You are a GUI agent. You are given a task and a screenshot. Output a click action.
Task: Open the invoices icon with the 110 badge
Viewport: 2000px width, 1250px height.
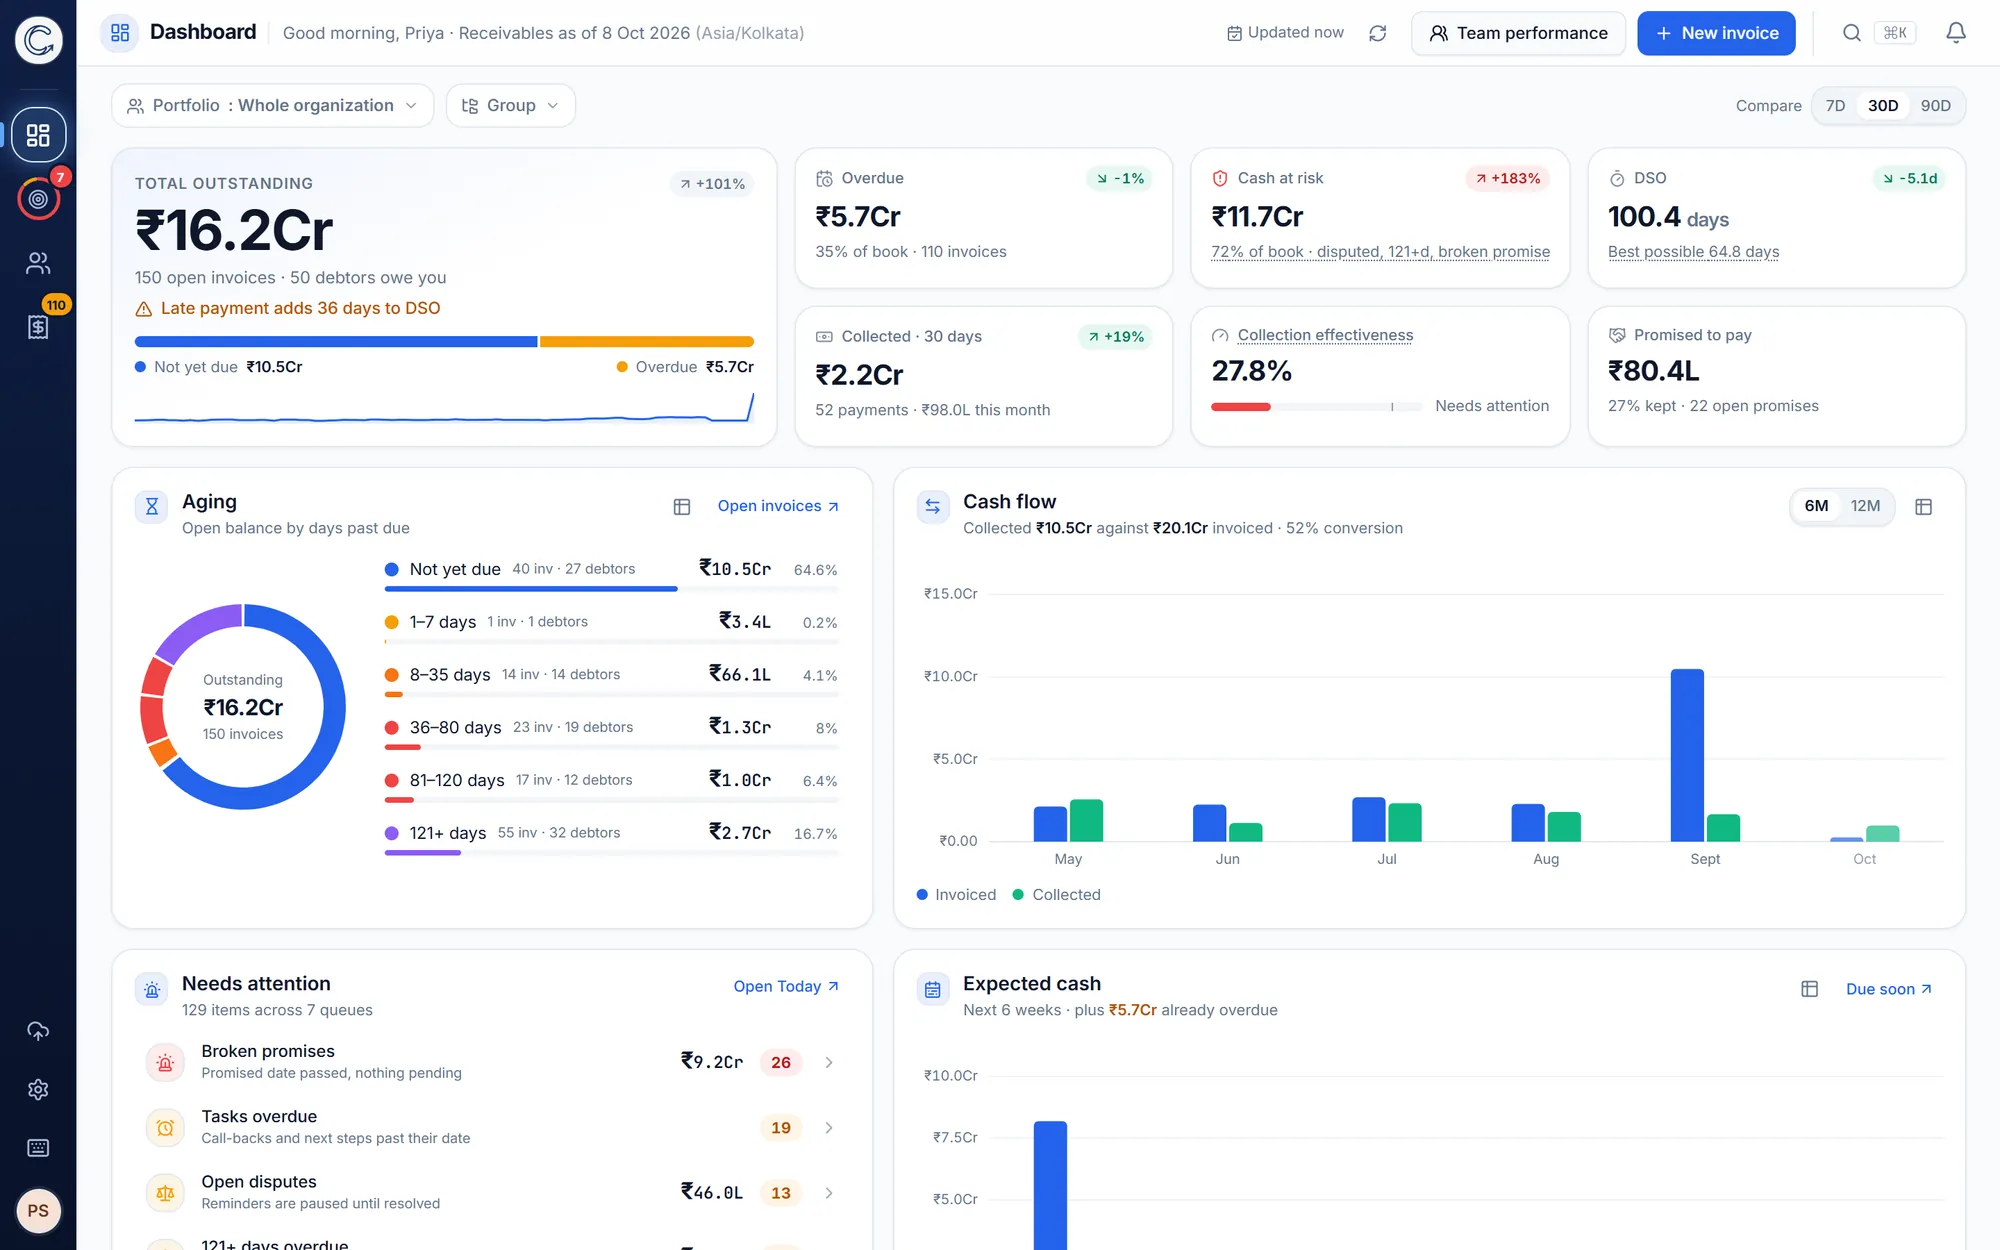(38, 327)
